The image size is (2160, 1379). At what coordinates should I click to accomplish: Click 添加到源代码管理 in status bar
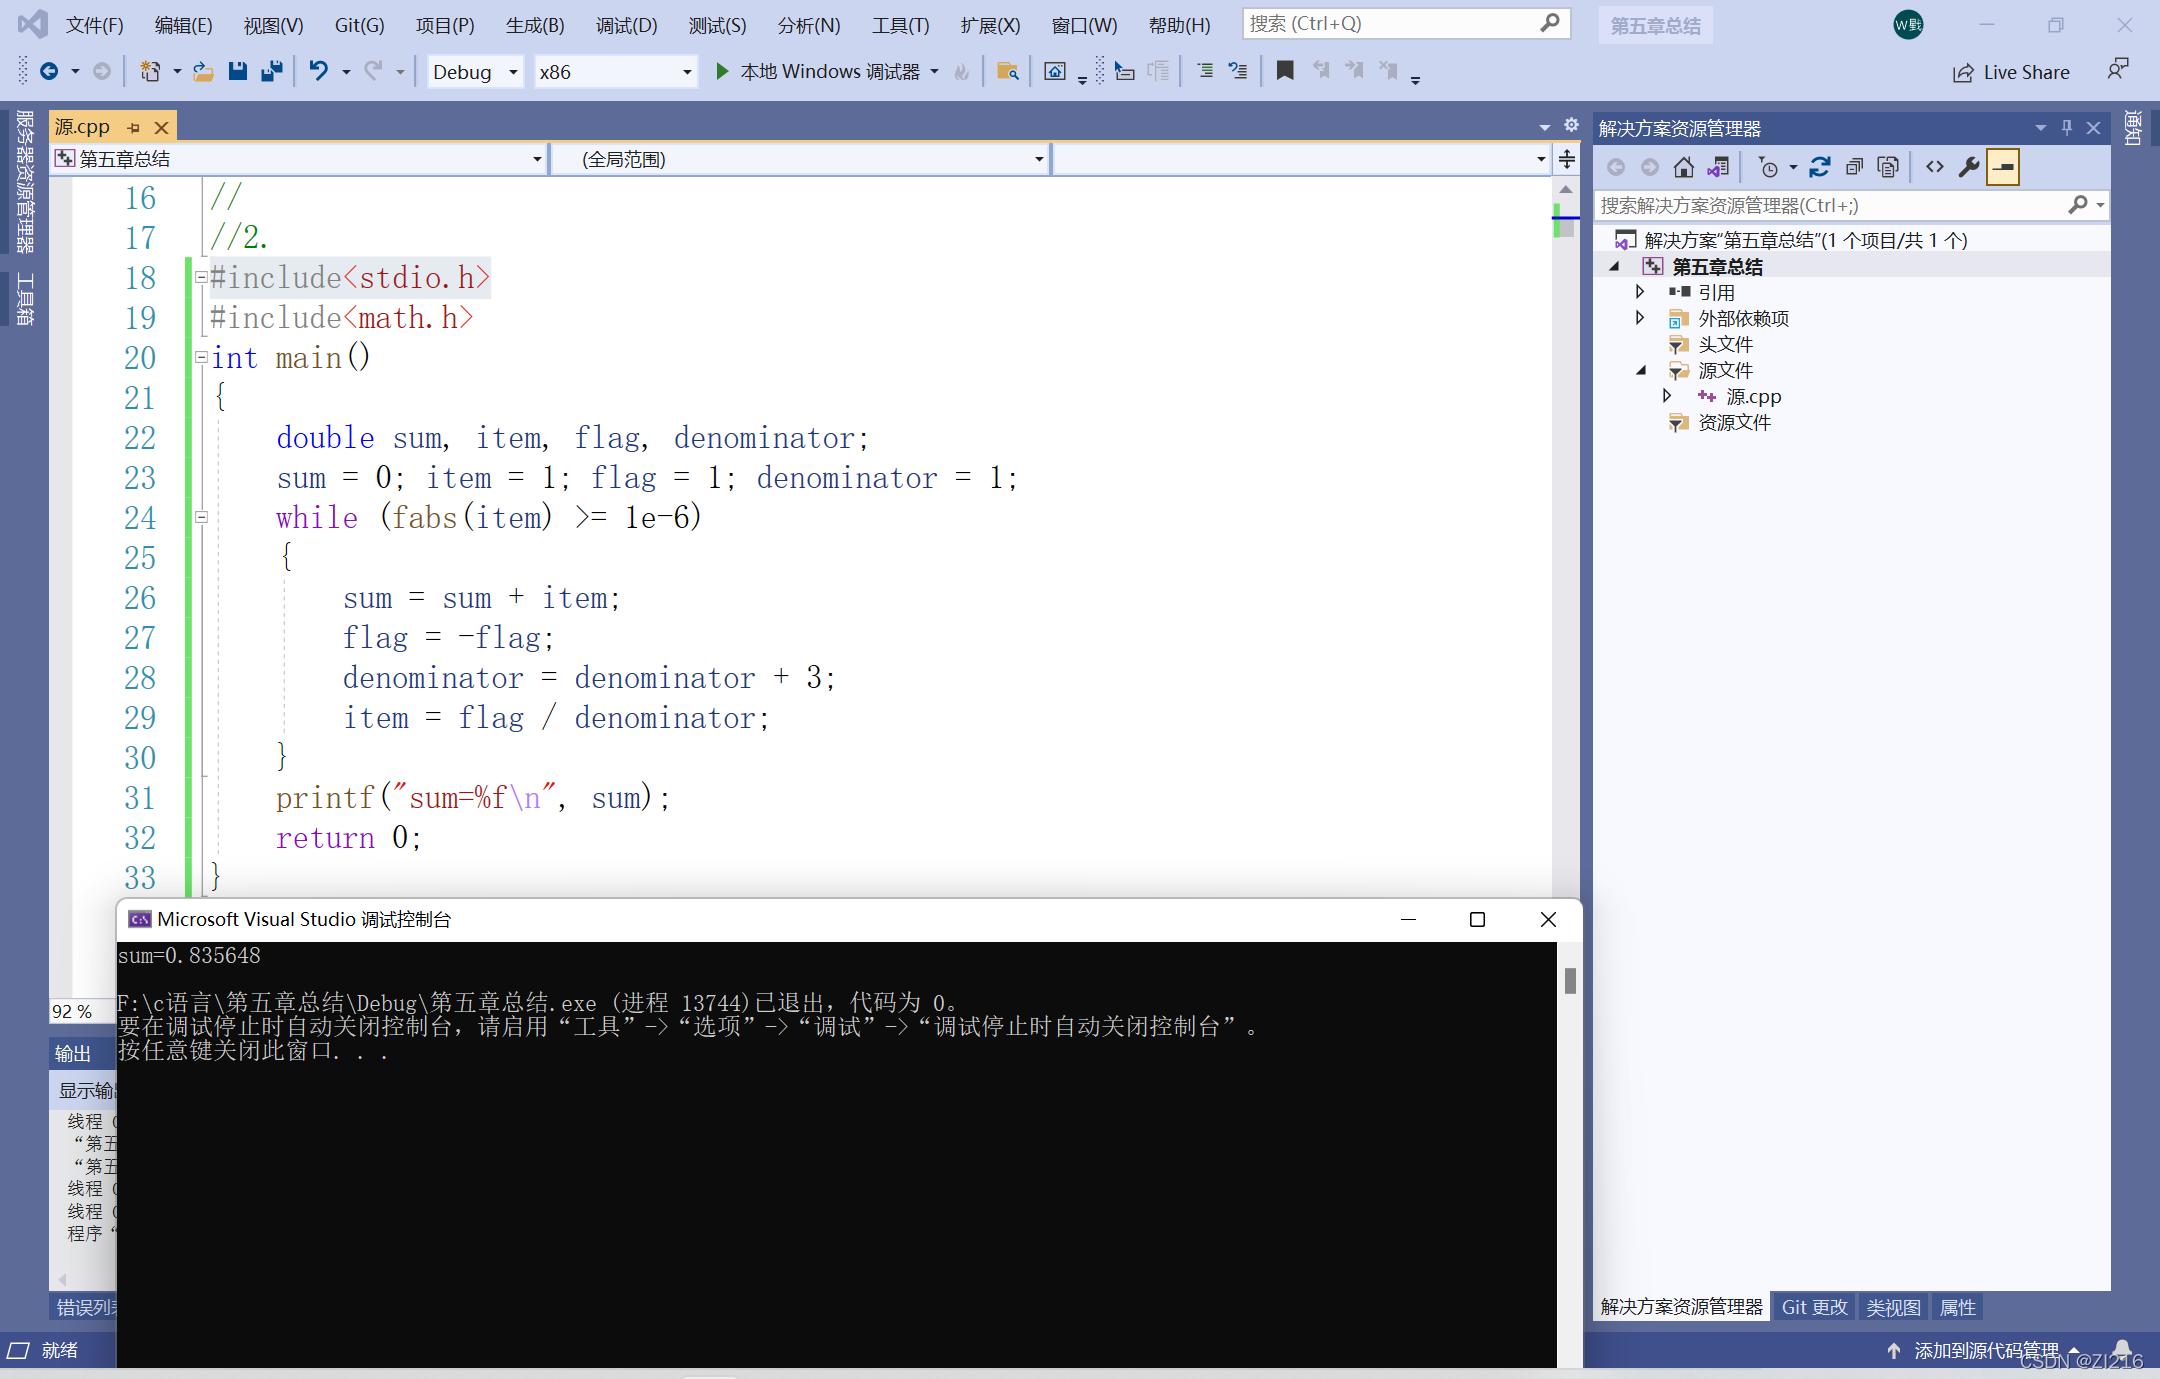[x=1986, y=1350]
